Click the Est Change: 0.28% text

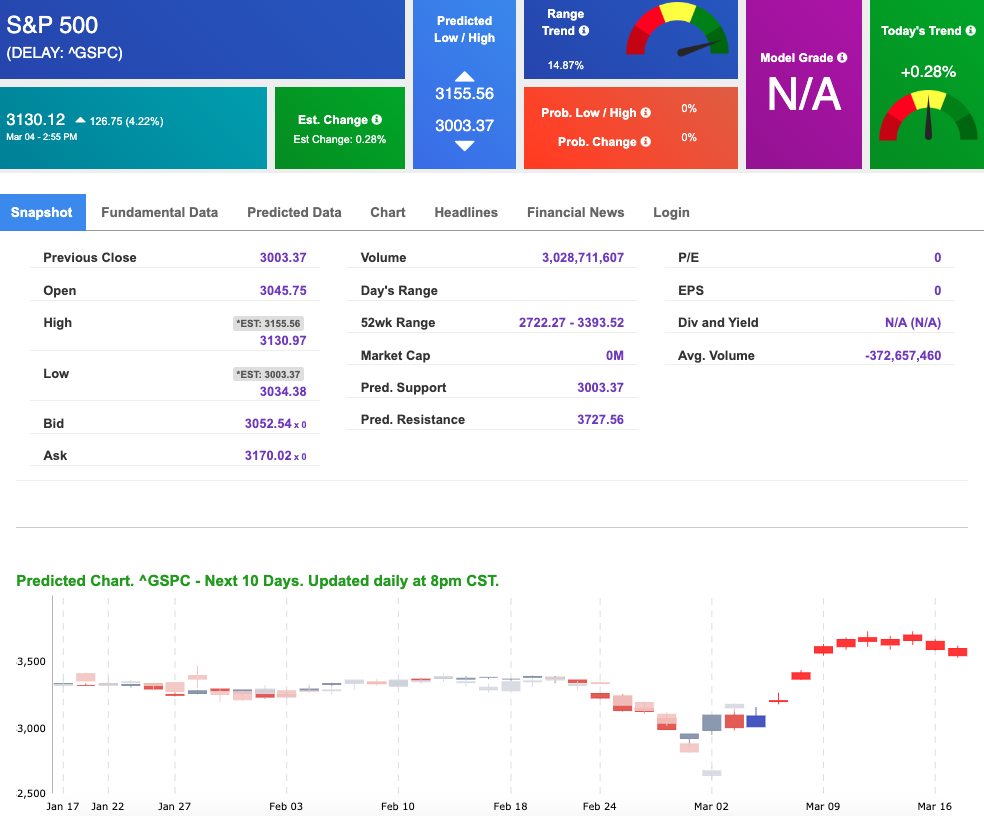point(340,139)
